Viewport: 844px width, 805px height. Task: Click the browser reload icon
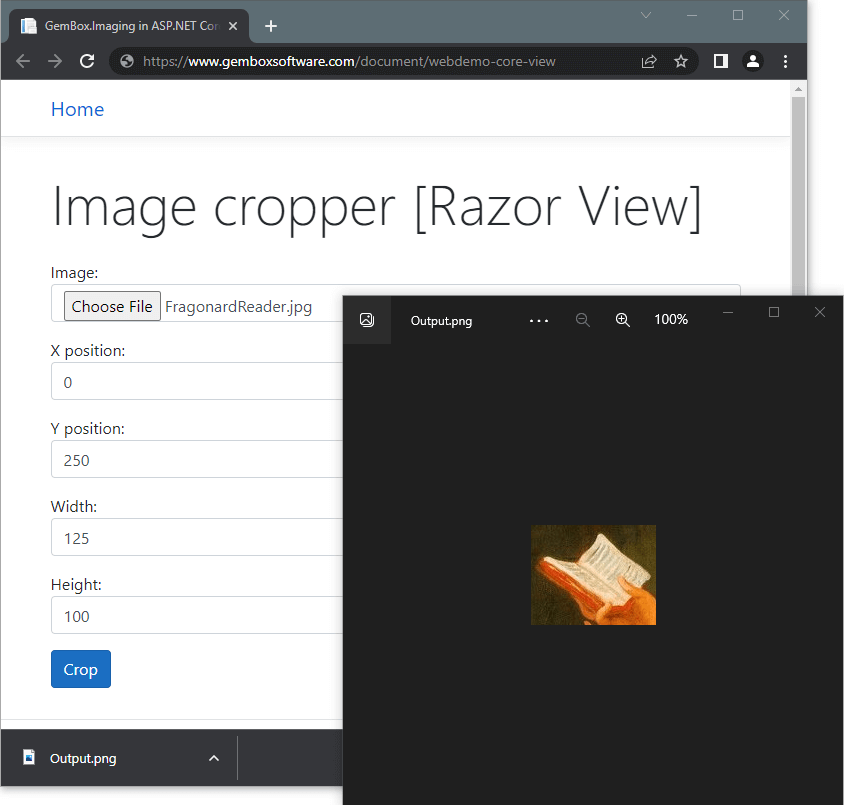87,61
